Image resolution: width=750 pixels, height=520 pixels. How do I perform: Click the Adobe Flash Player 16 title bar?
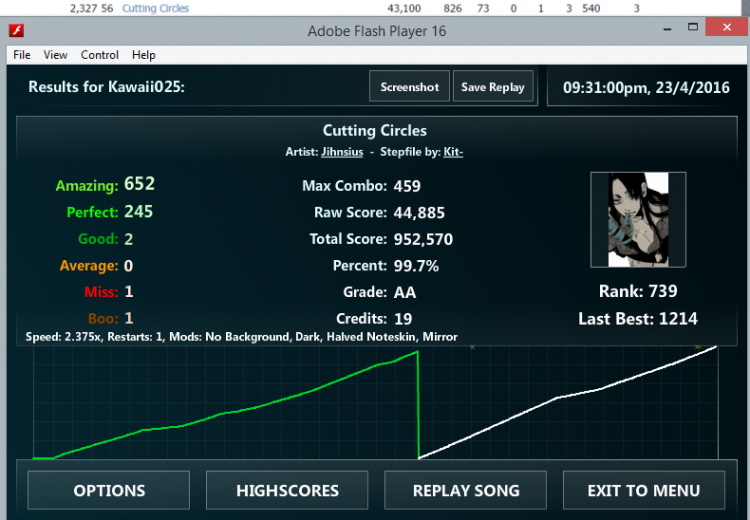point(376,31)
